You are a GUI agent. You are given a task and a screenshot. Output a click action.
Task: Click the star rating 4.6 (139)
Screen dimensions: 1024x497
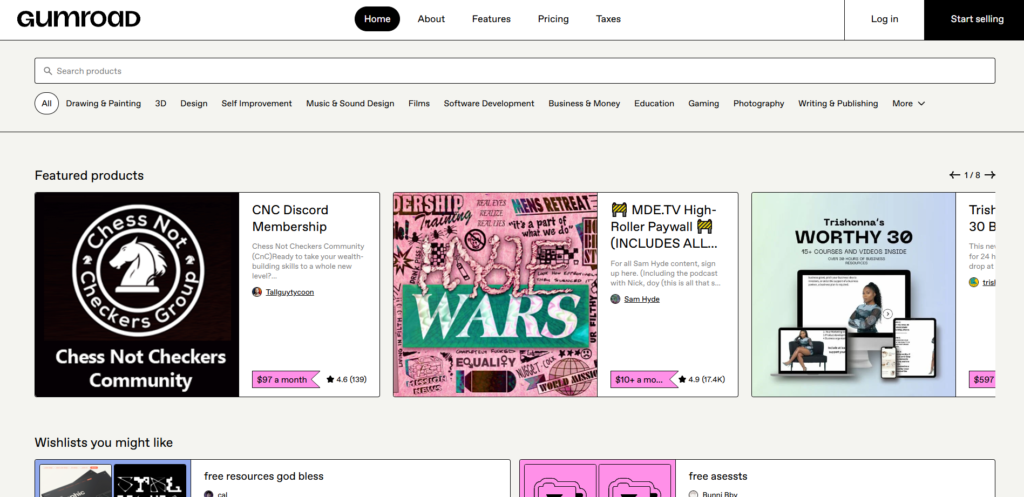pos(346,379)
